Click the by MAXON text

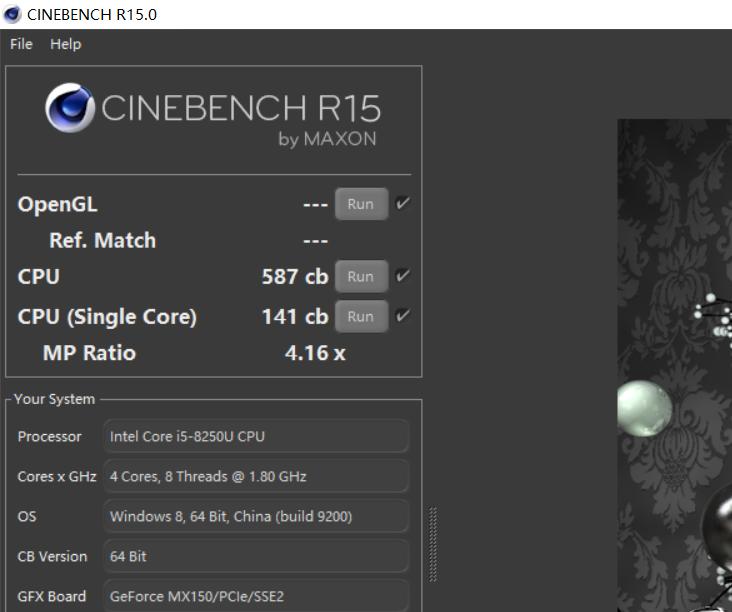[327, 140]
